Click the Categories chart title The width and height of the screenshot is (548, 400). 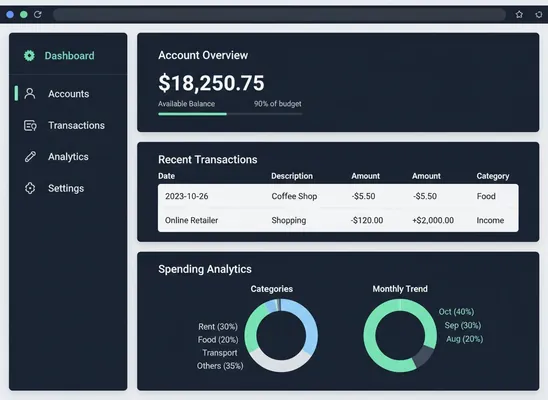(x=272, y=289)
